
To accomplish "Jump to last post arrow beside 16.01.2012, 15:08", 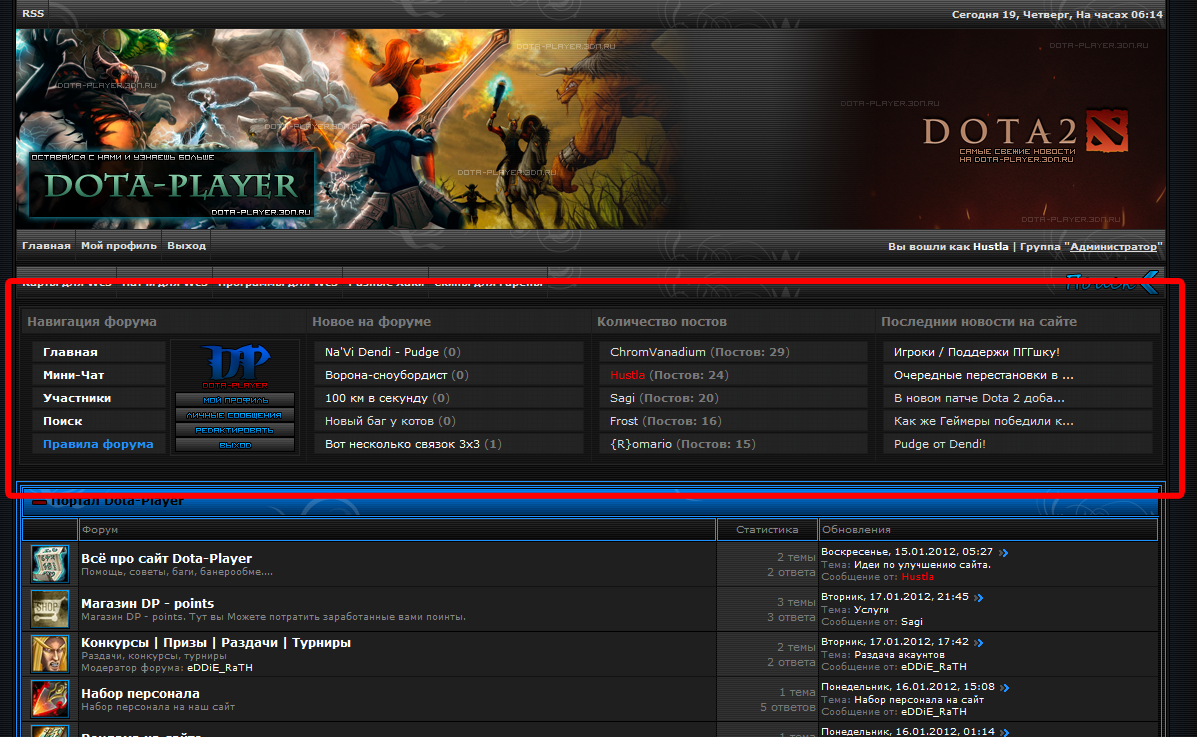I will point(1005,687).
